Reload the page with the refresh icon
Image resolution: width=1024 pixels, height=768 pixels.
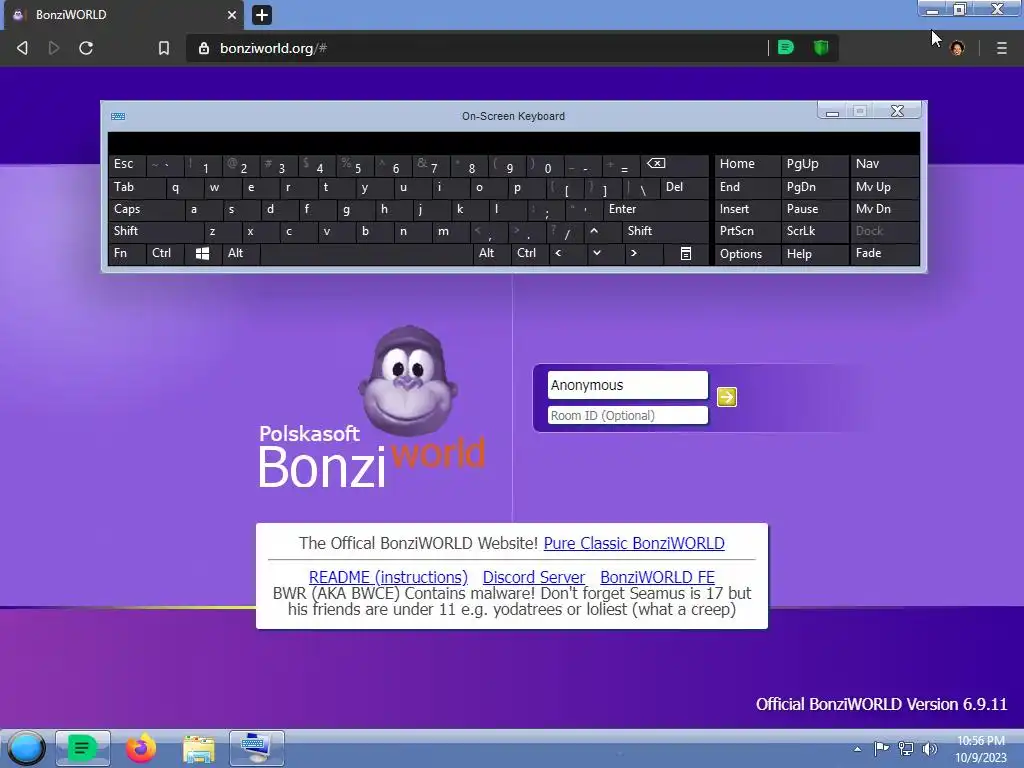tap(86, 48)
